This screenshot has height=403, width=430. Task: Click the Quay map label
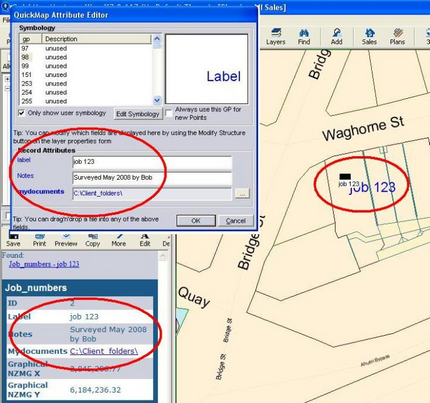pos(194,297)
